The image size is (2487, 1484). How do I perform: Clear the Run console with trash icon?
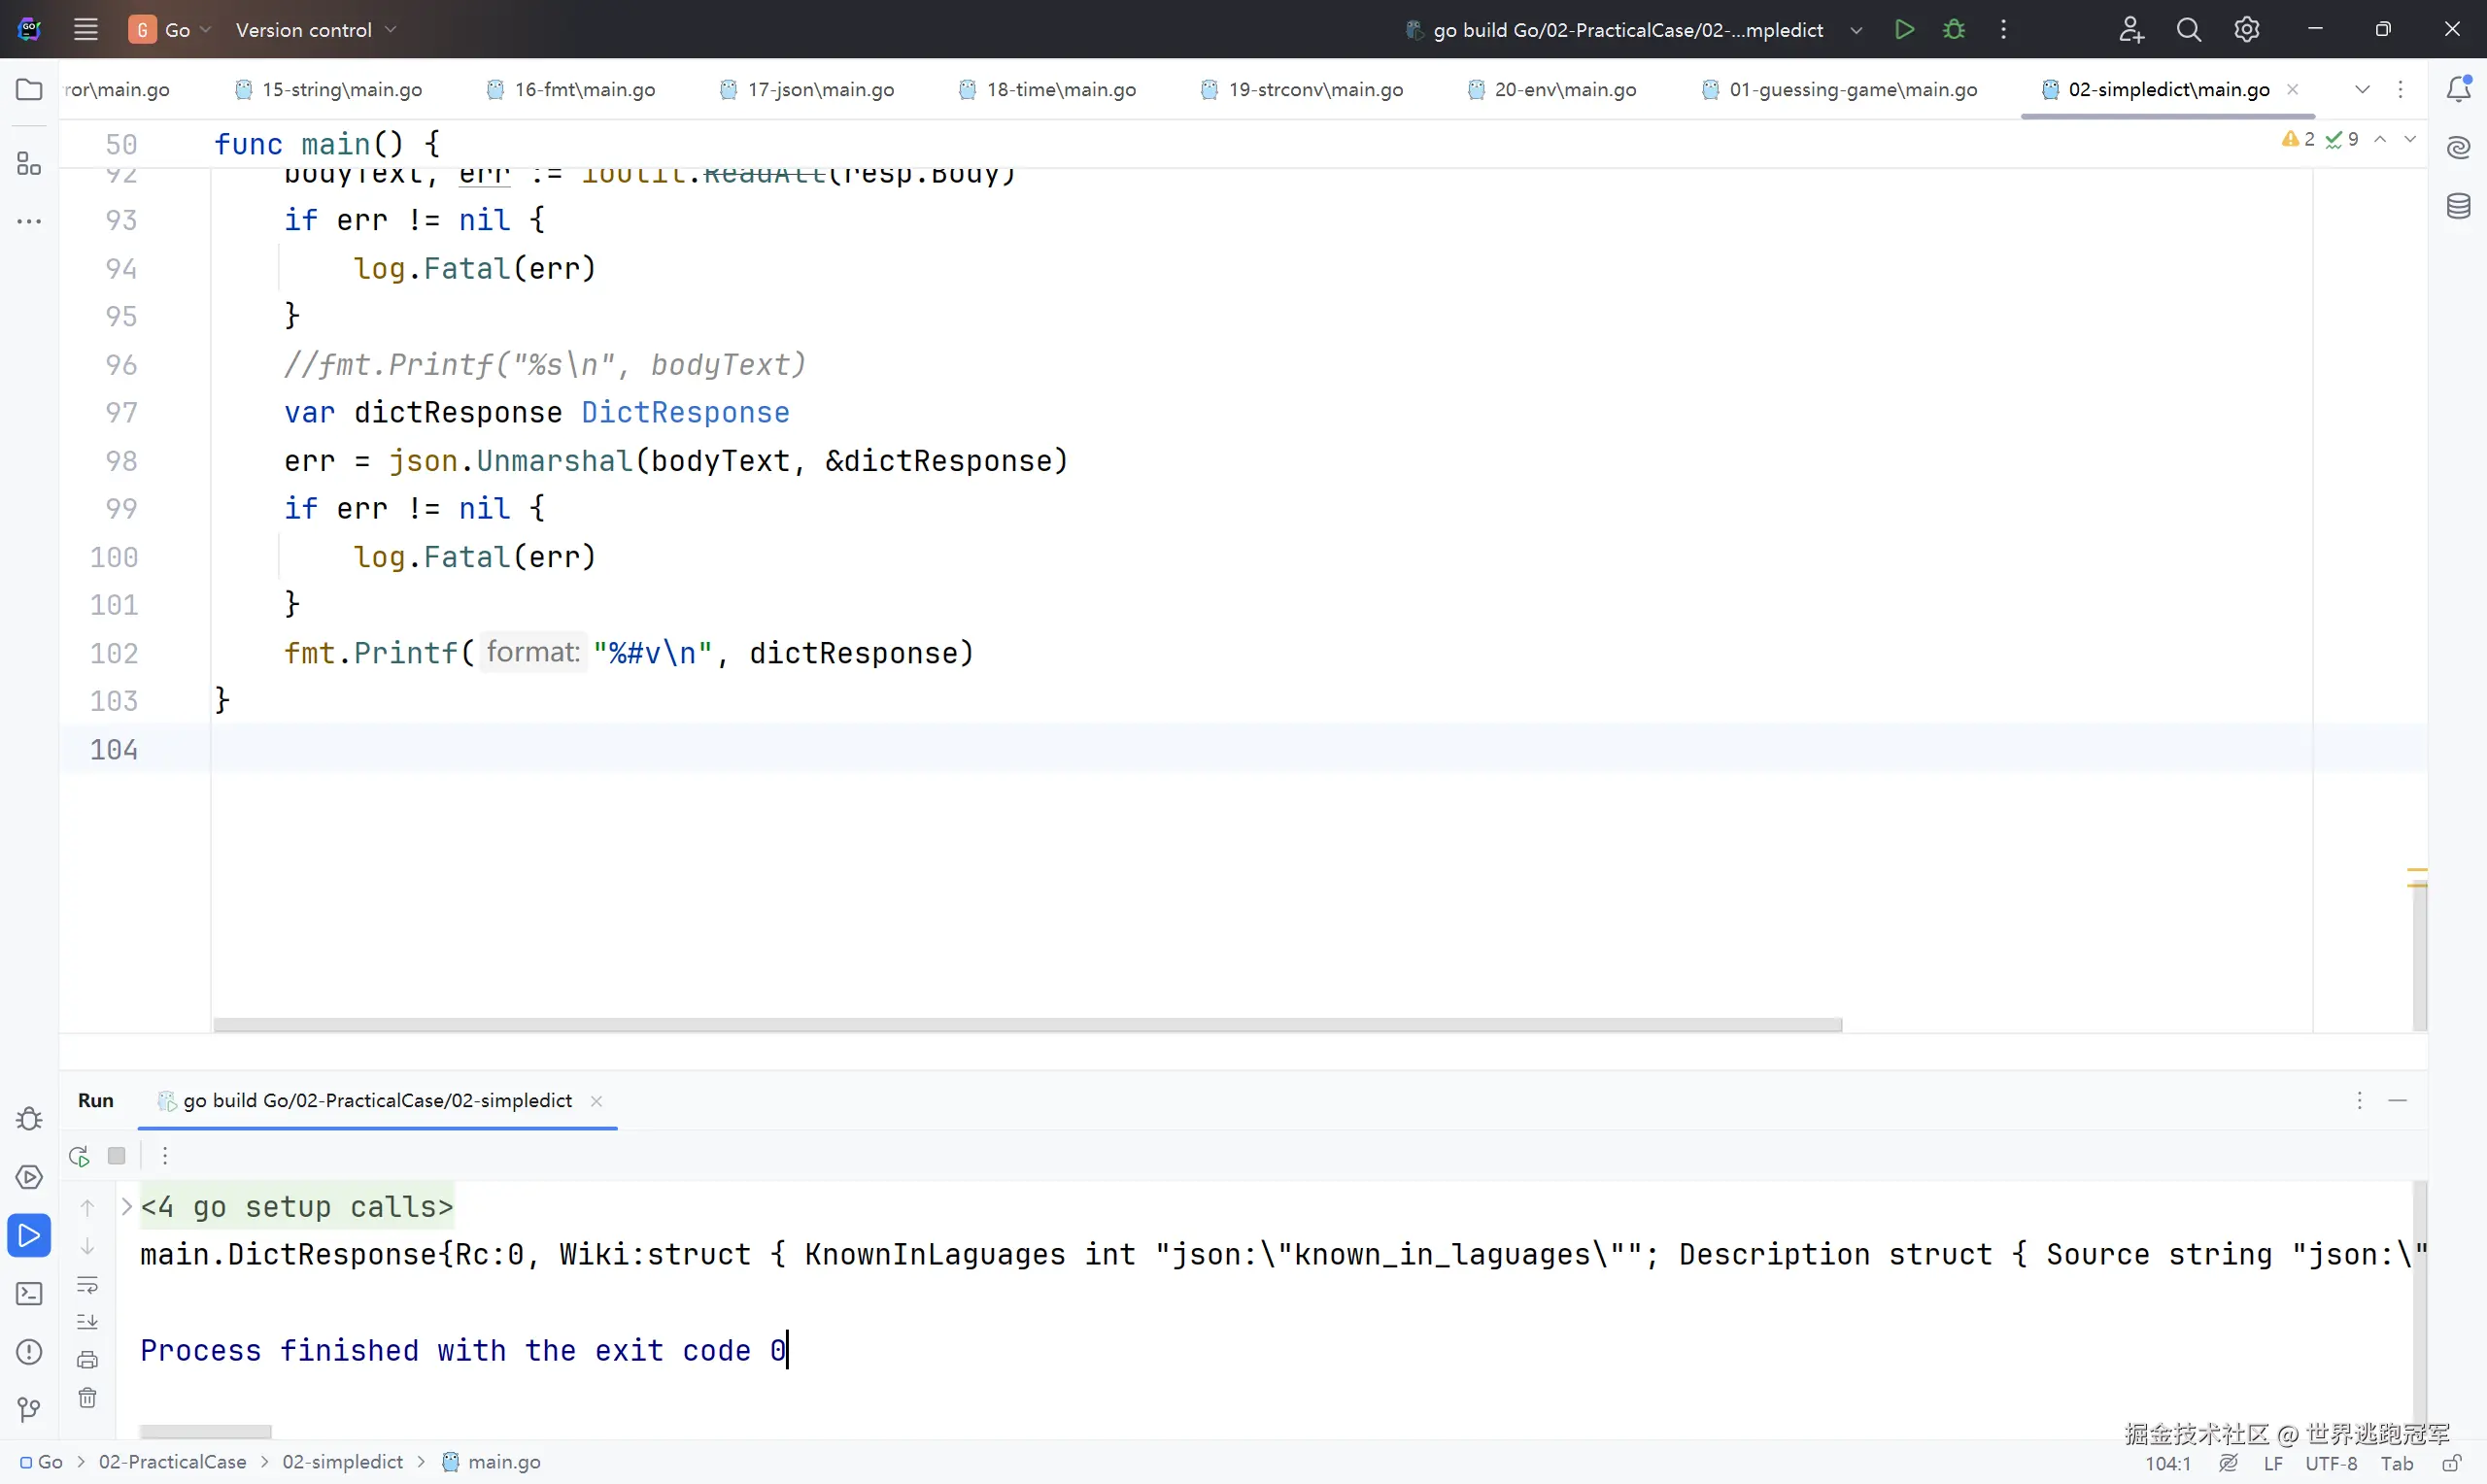click(x=88, y=1397)
